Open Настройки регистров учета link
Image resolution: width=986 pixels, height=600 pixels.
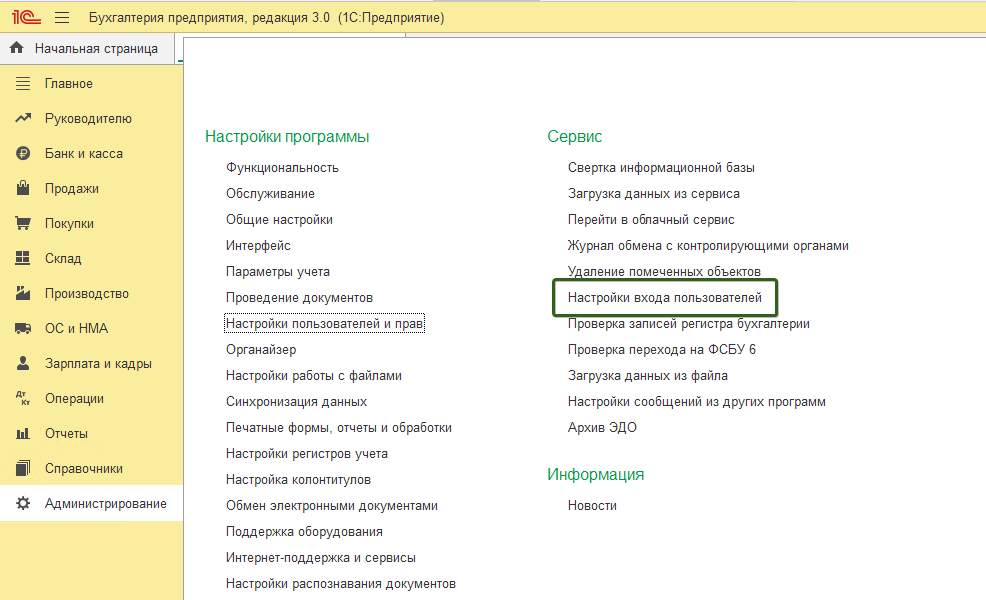click(307, 453)
